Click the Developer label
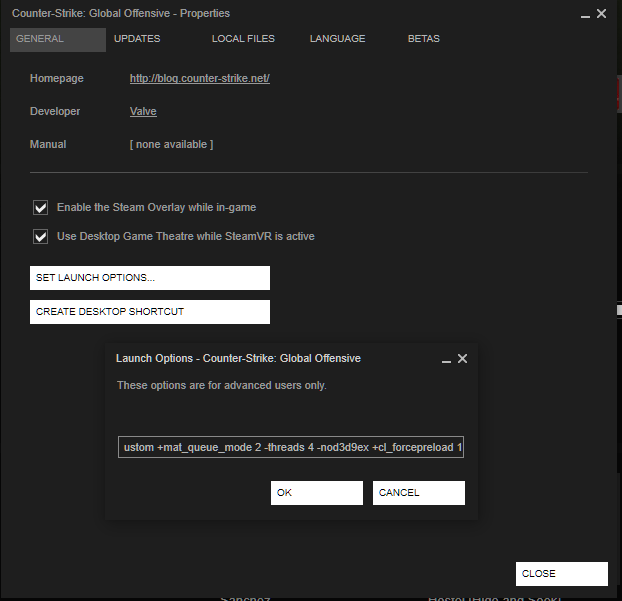The width and height of the screenshot is (622, 601). [55, 111]
